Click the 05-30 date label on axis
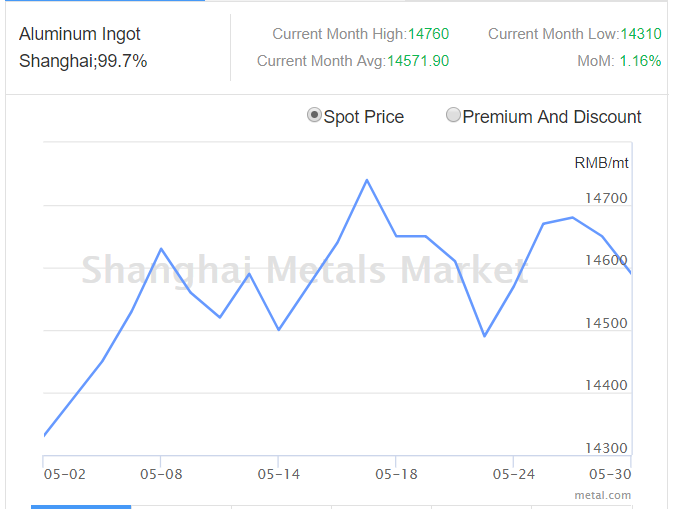Screen dimensions: 673x509 (610, 474)
